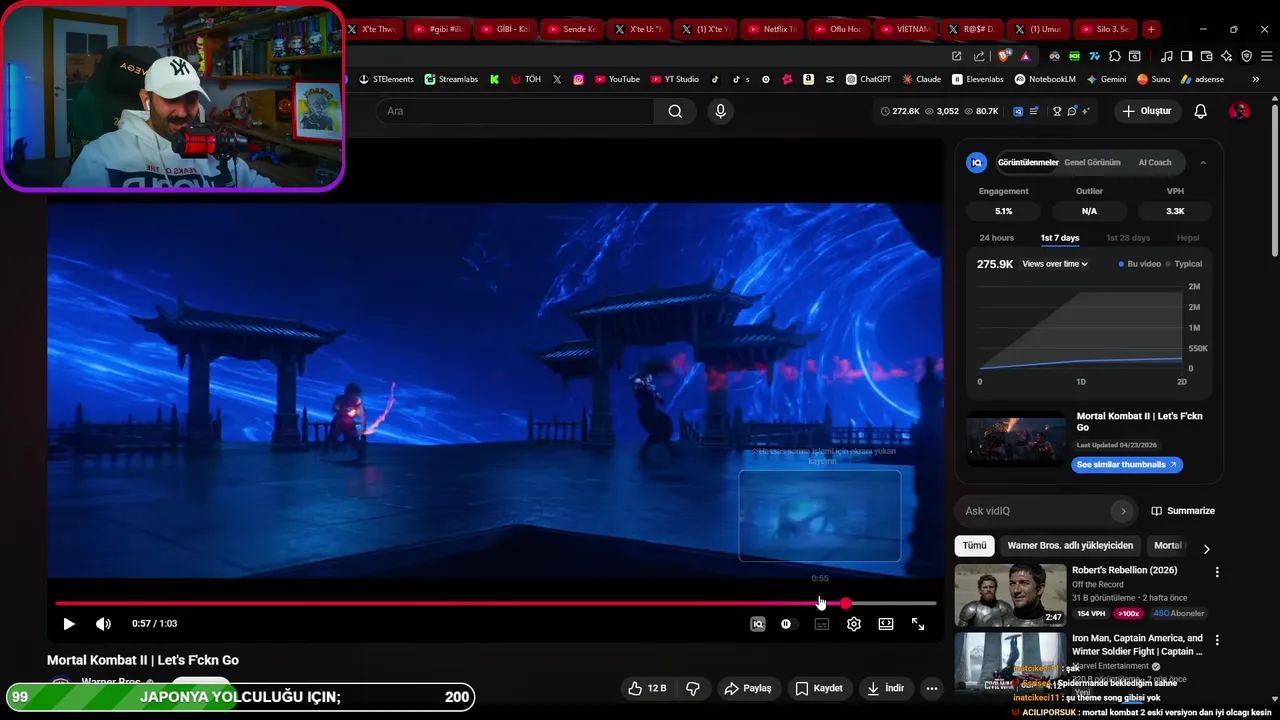Open the Suno bookmark
1280x720 pixels.
click(1154, 79)
